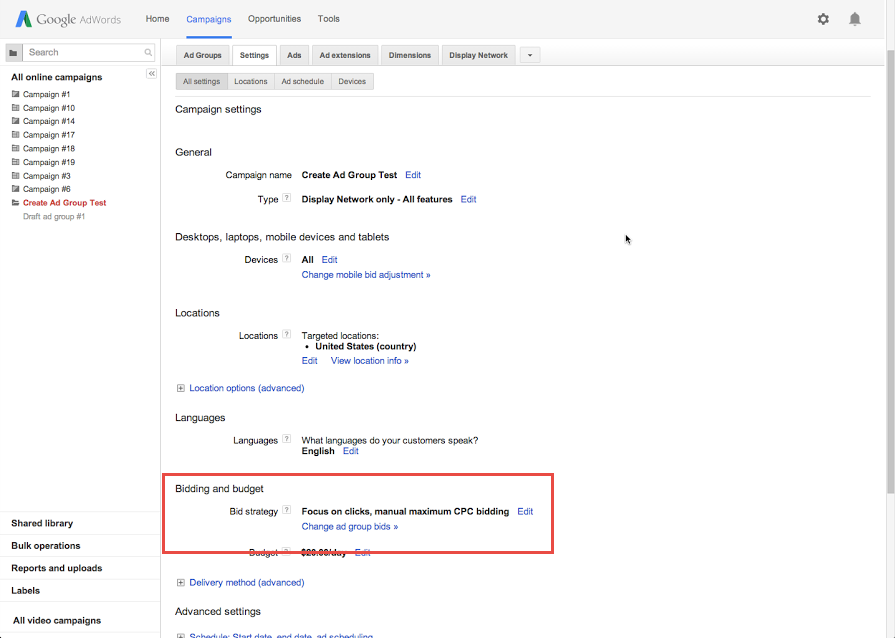Click help icon next to Devices

[287, 259]
